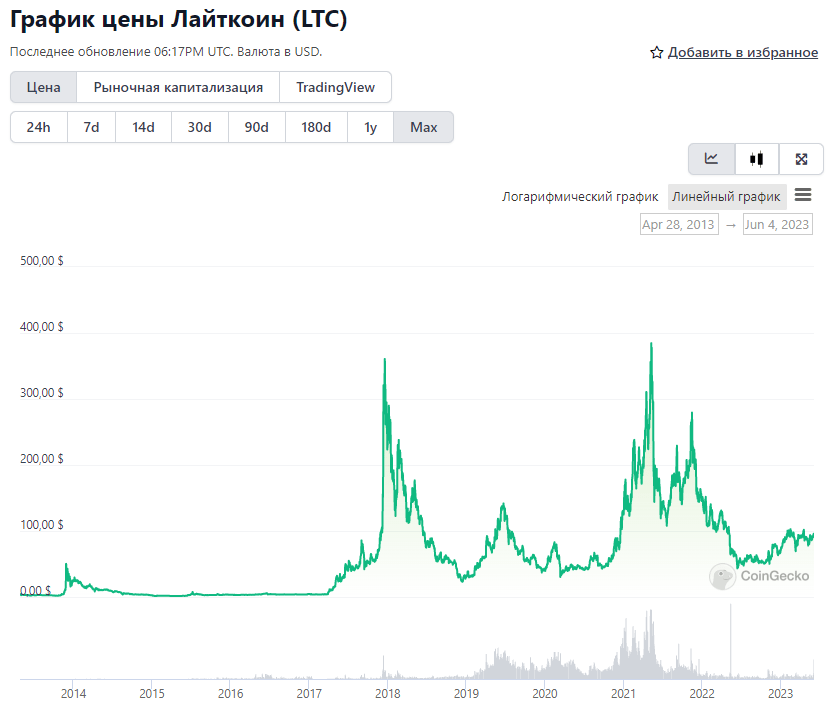Viewport: 834px width, 719px height.
Task: Click the 0,00 $ axis label
Action: pyautogui.click(x=36, y=590)
